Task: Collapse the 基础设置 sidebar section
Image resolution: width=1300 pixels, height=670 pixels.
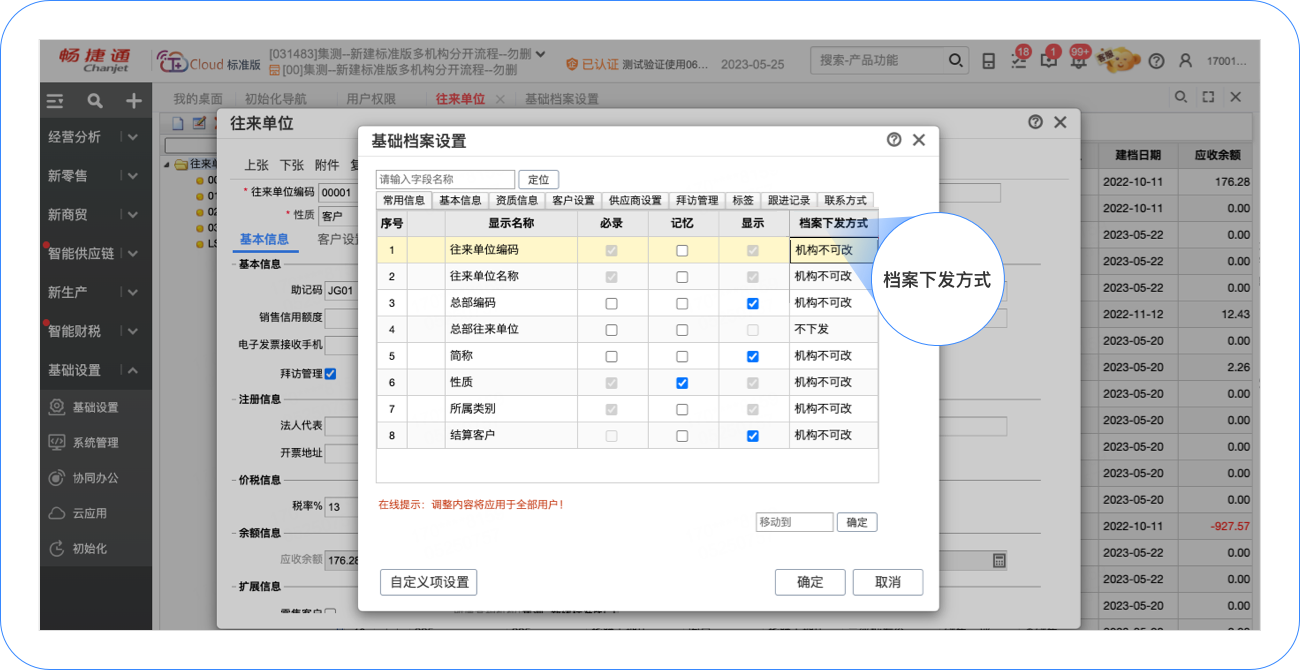Action: coord(132,370)
